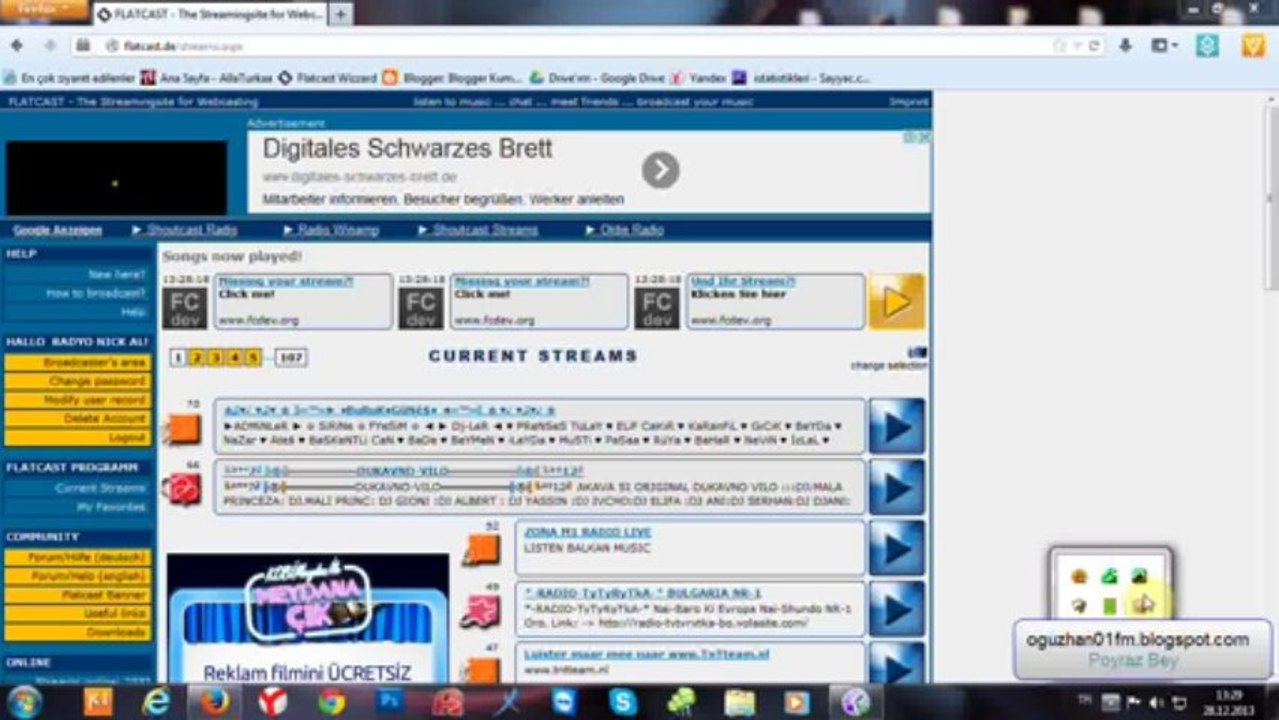Viewport: 1279px width, 720px height.
Task: Open Downloads in Community section
Action: coord(77,633)
